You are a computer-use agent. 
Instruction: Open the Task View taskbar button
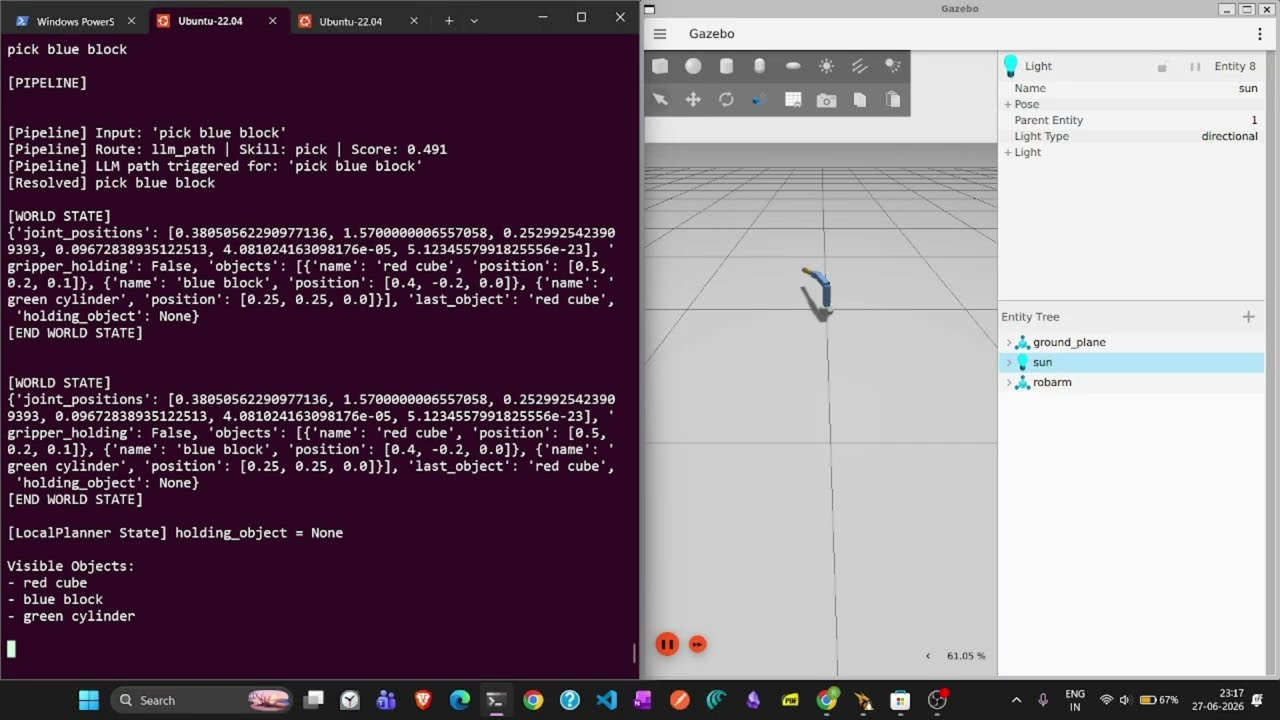(x=313, y=700)
